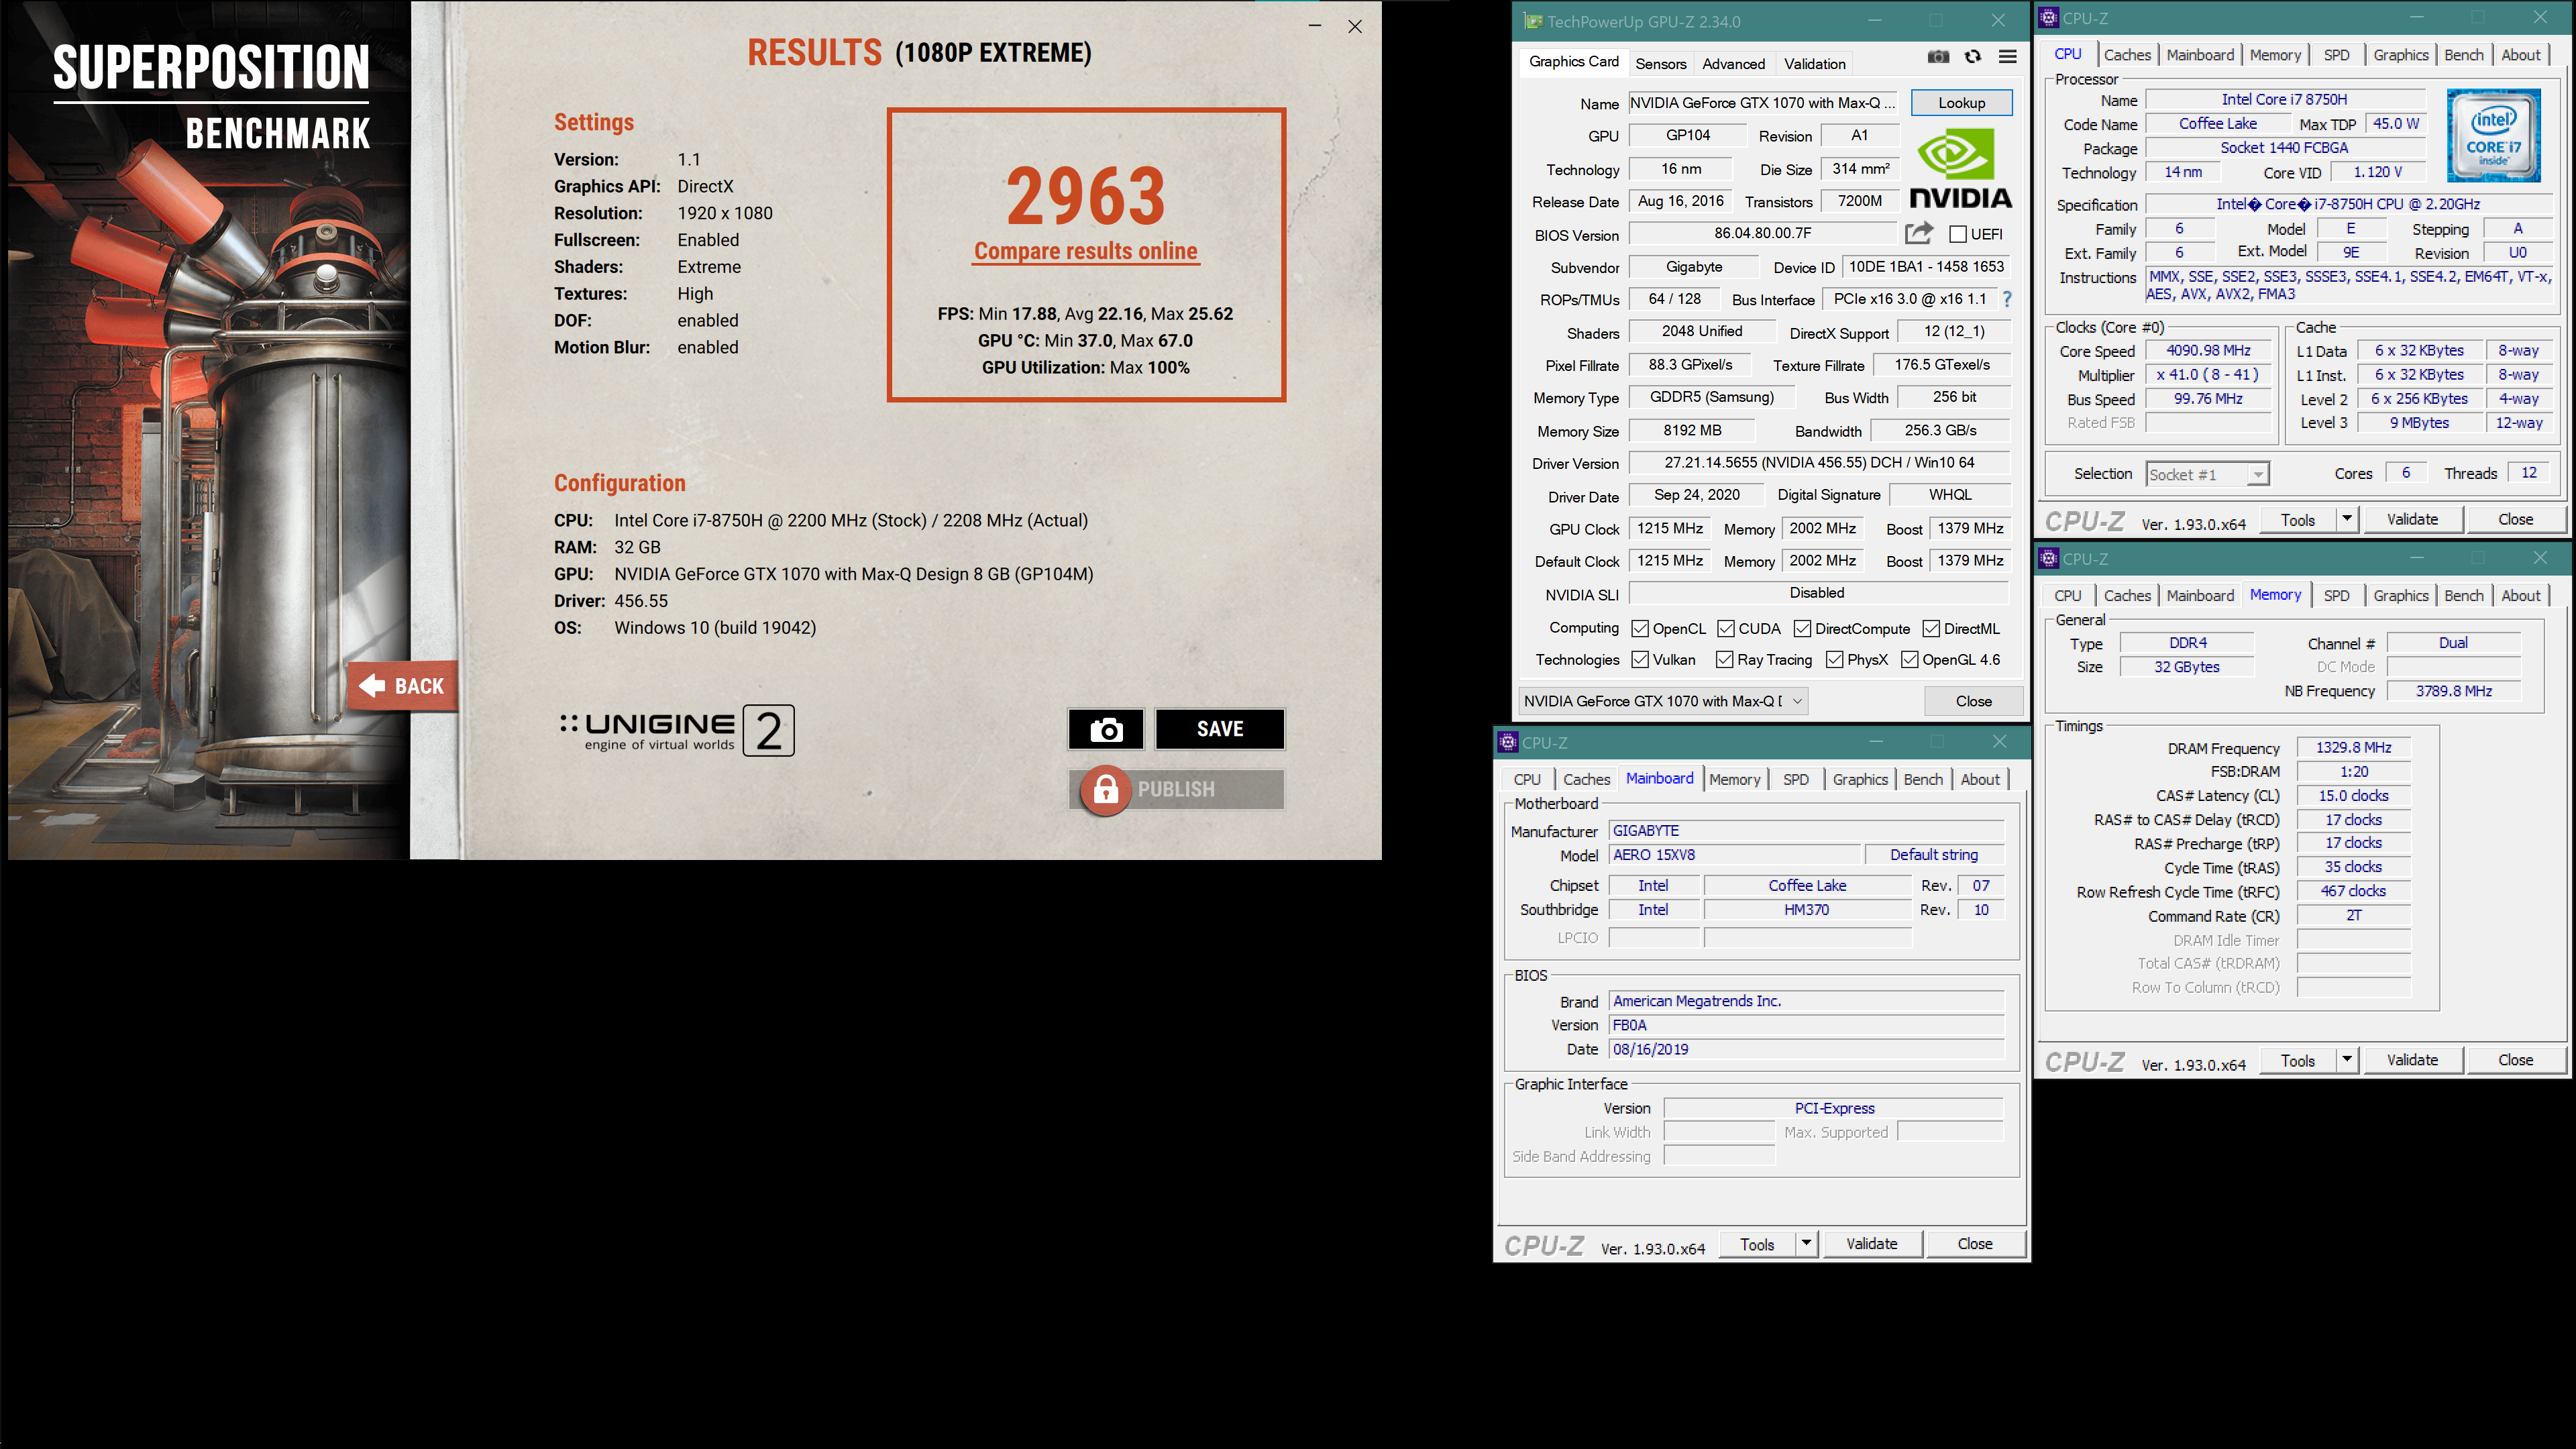Open Bench tab in Mainboard CPU-Z window

click(x=1923, y=779)
